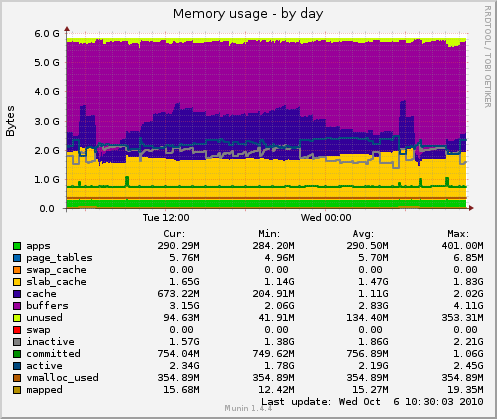Image resolution: width=497 pixels, height=419 pixels.
Task: Click the yellow slab_cache legend swatch
Action: [x=17, y=282]
